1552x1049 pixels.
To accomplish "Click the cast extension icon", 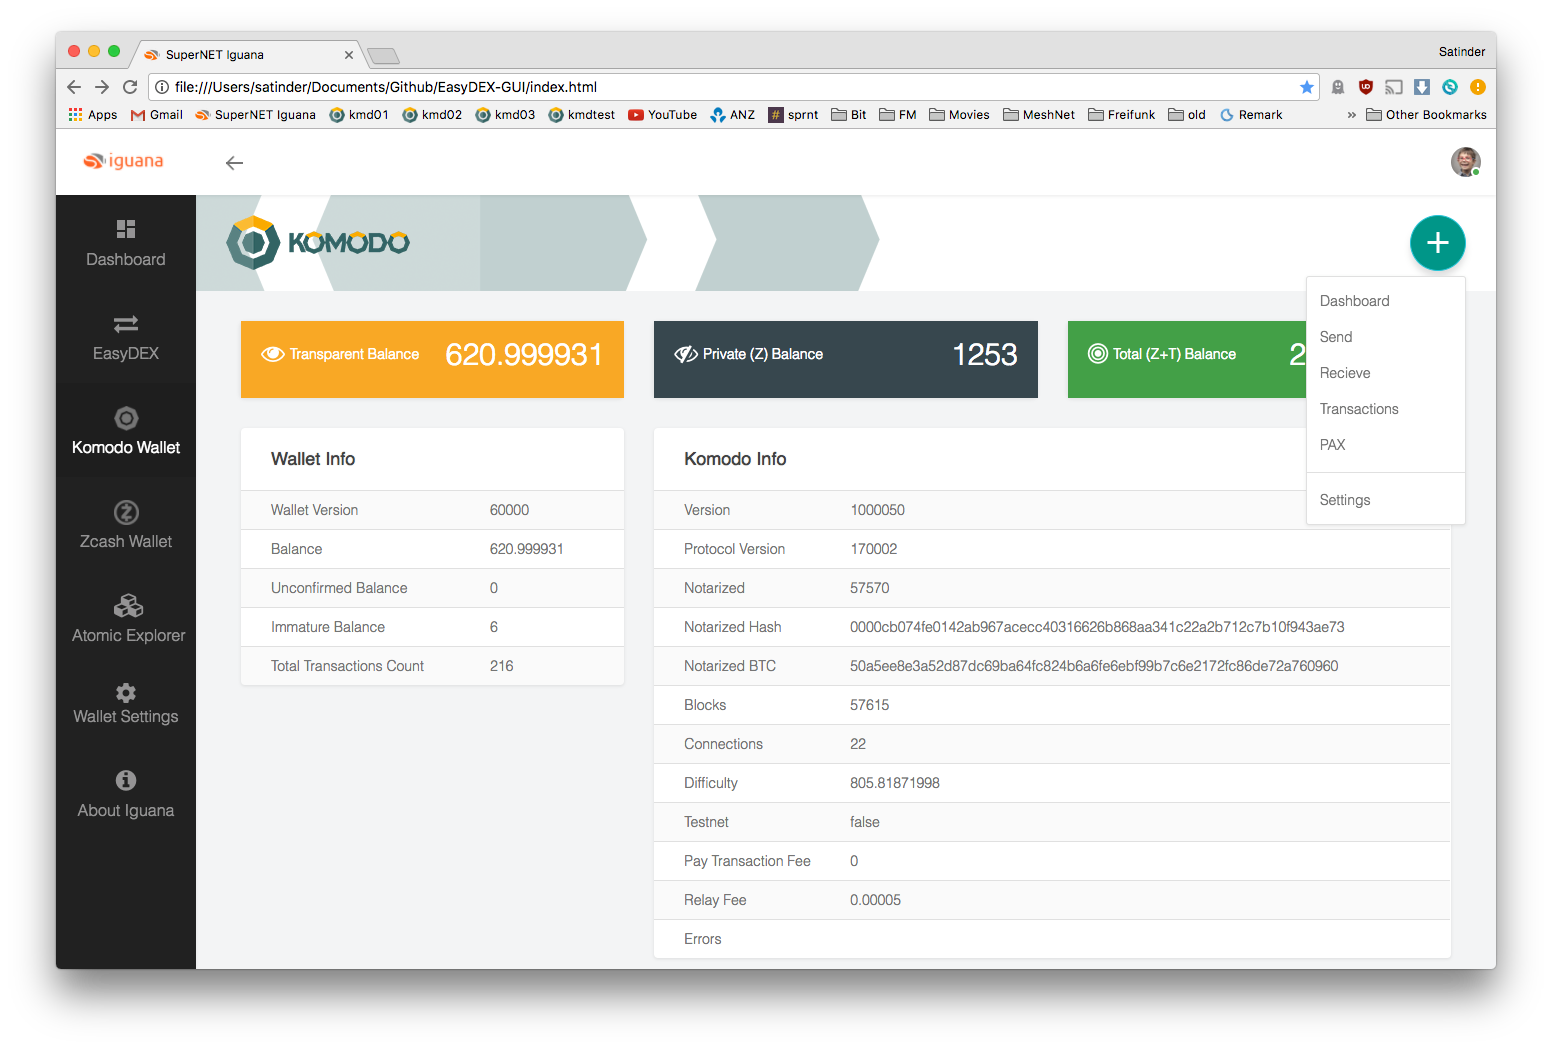I will (x=1394, y=87).
